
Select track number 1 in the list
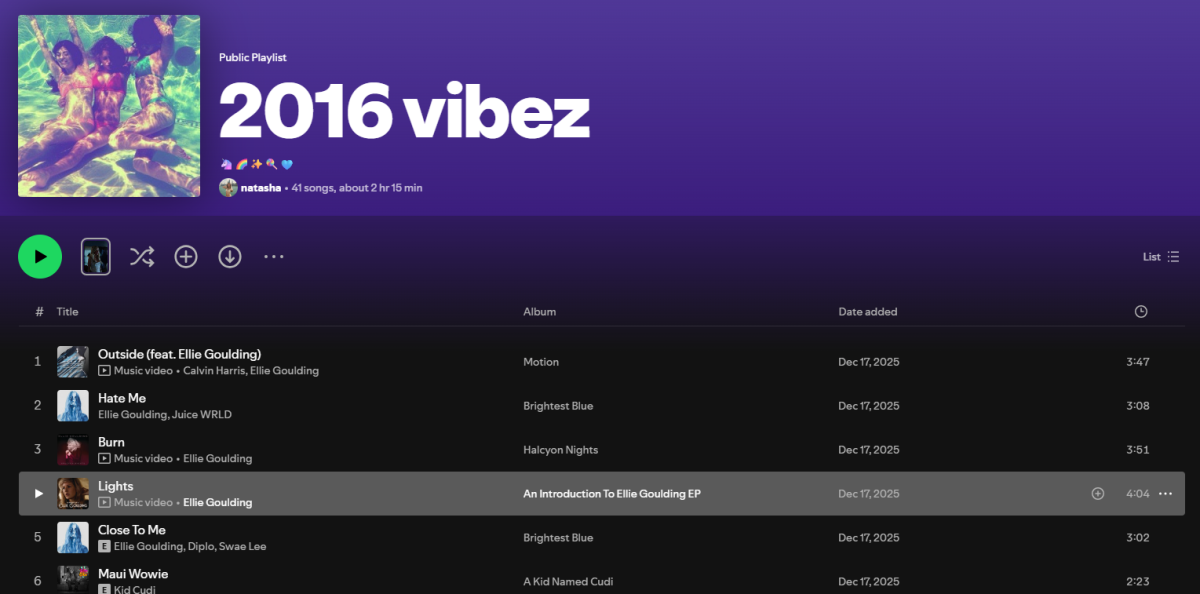pos(38,362)
